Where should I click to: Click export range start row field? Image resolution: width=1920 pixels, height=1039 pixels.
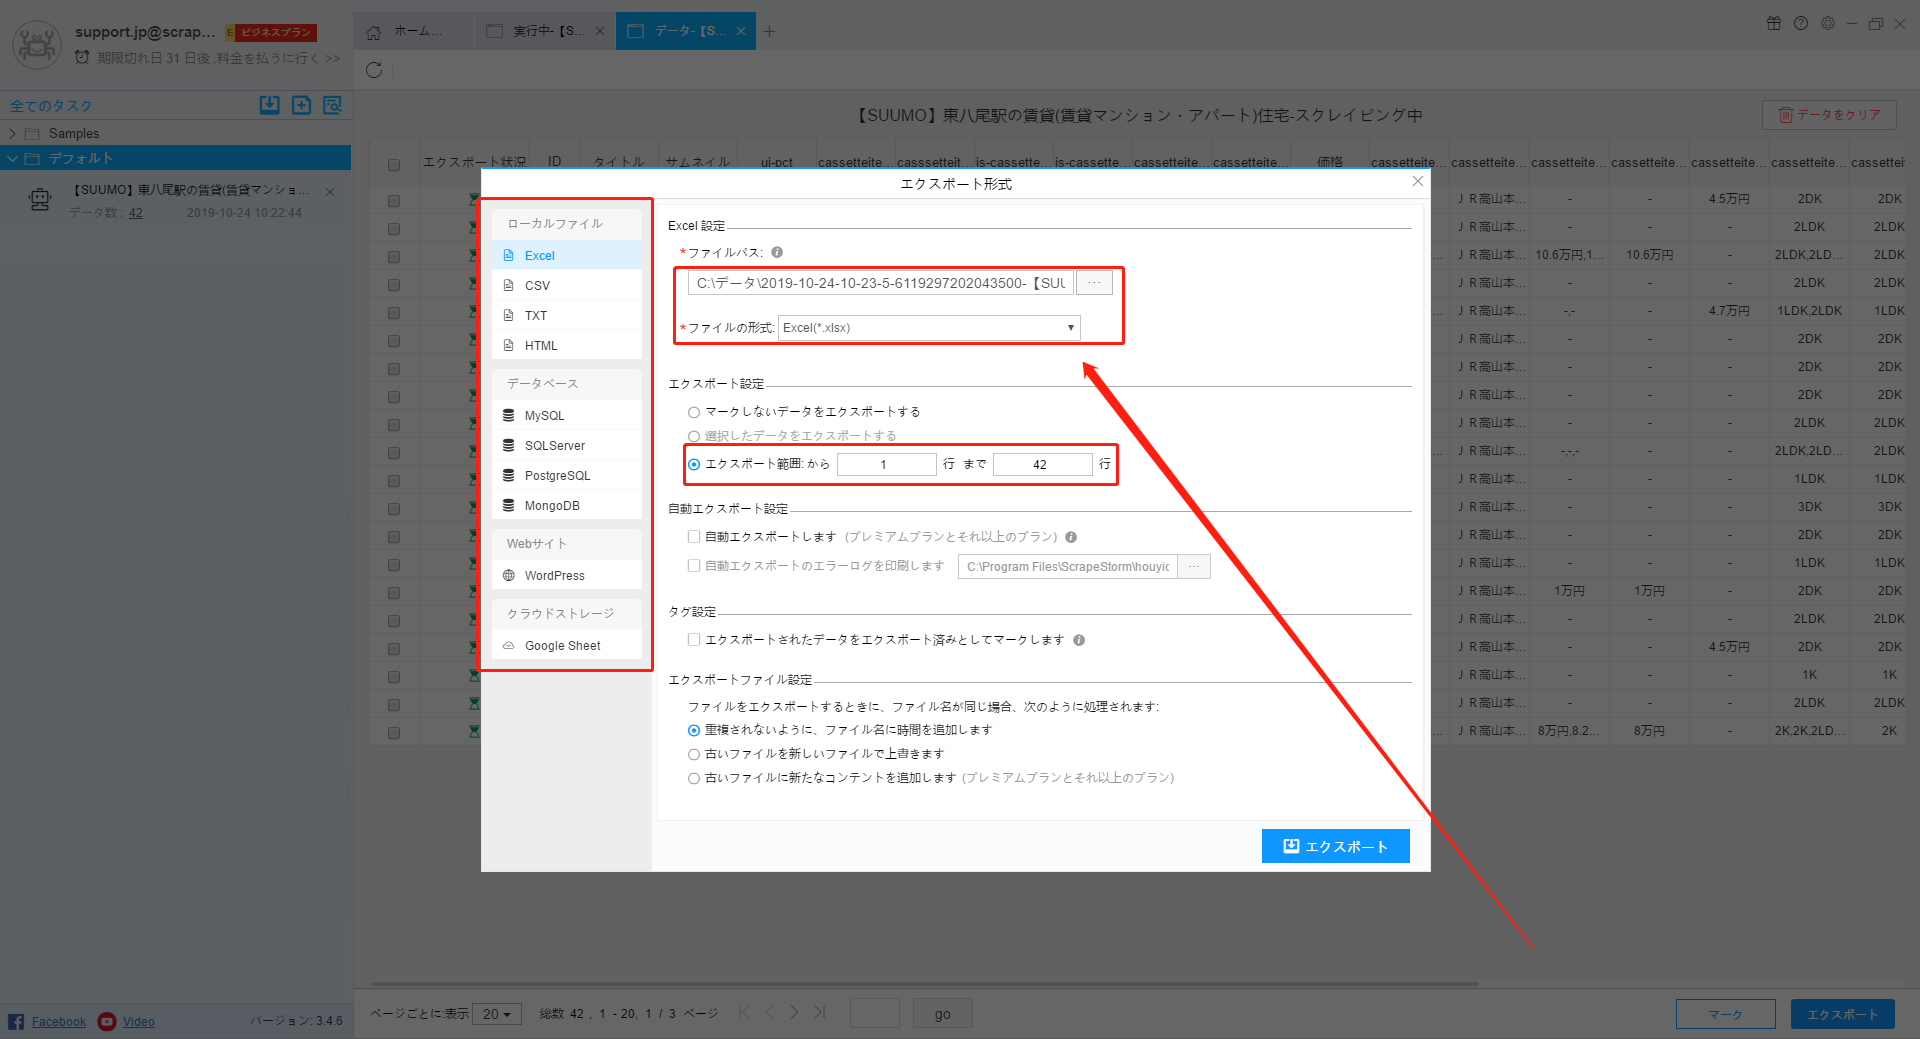[886, 464]
